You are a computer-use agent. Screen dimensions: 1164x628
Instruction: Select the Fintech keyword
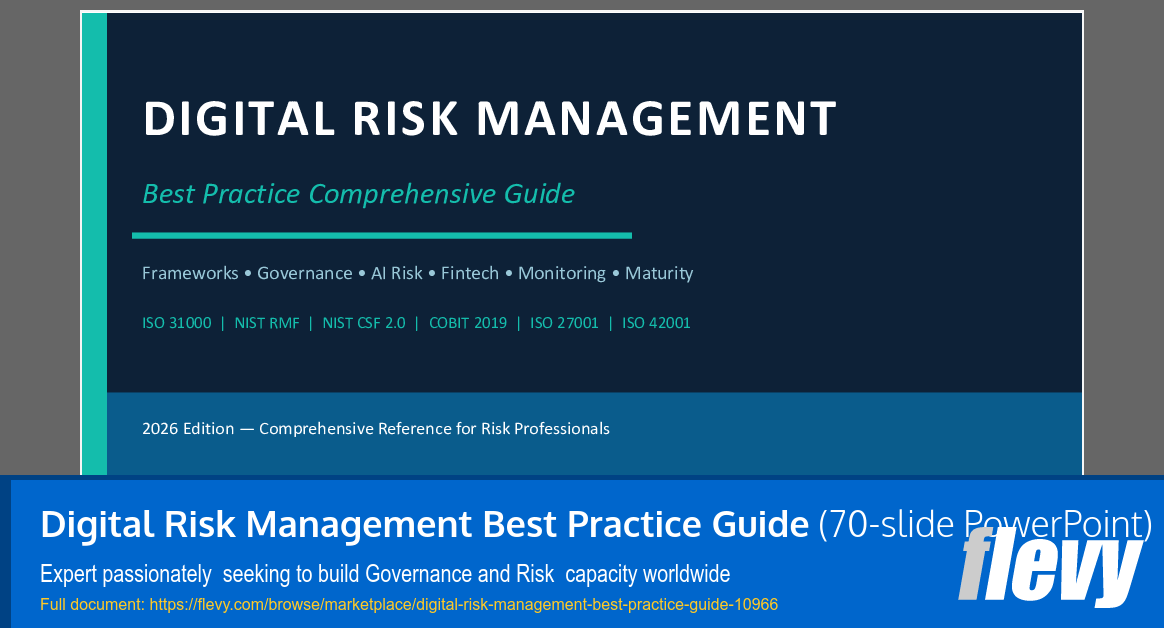[470, 272]
